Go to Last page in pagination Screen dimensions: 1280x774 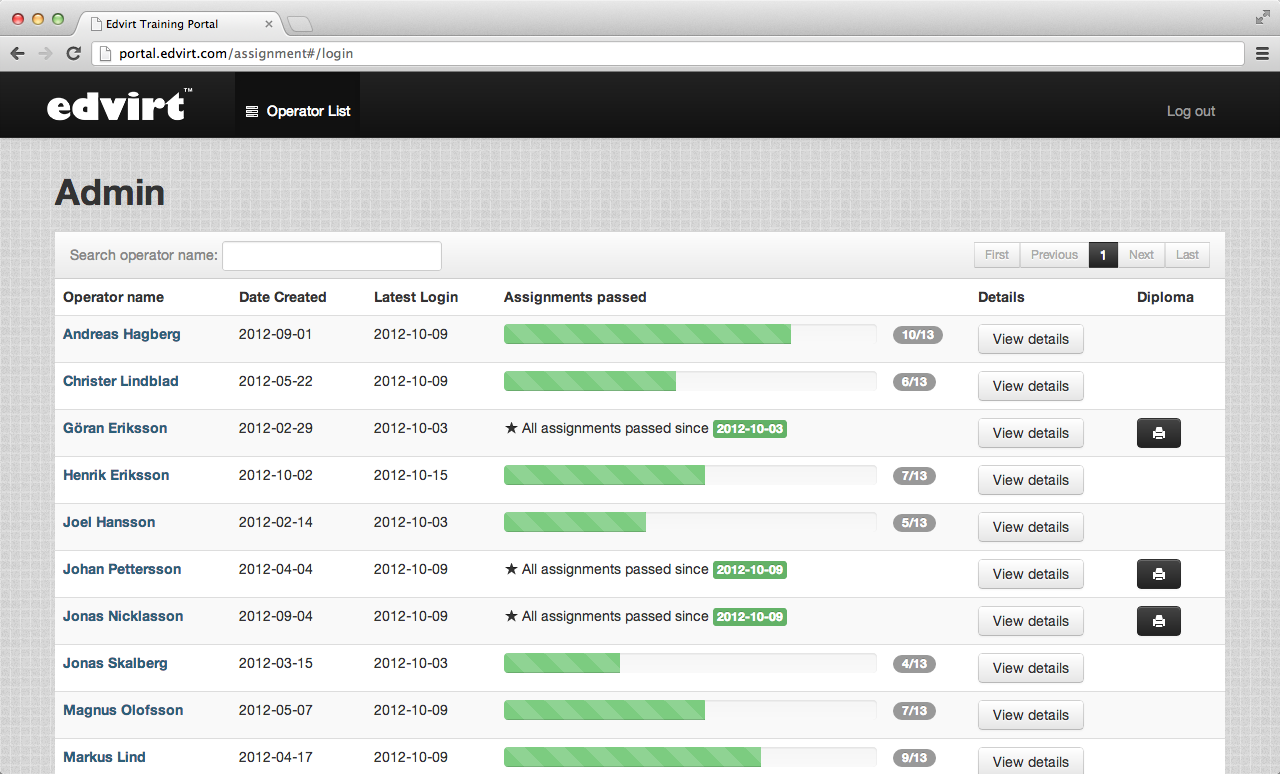[x=1187, y=255]
